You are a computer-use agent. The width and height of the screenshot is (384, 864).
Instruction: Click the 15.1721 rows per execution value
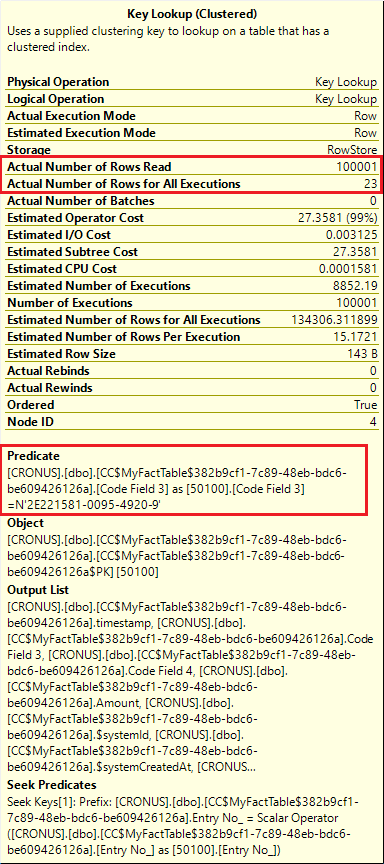click(x=356, y=337)
